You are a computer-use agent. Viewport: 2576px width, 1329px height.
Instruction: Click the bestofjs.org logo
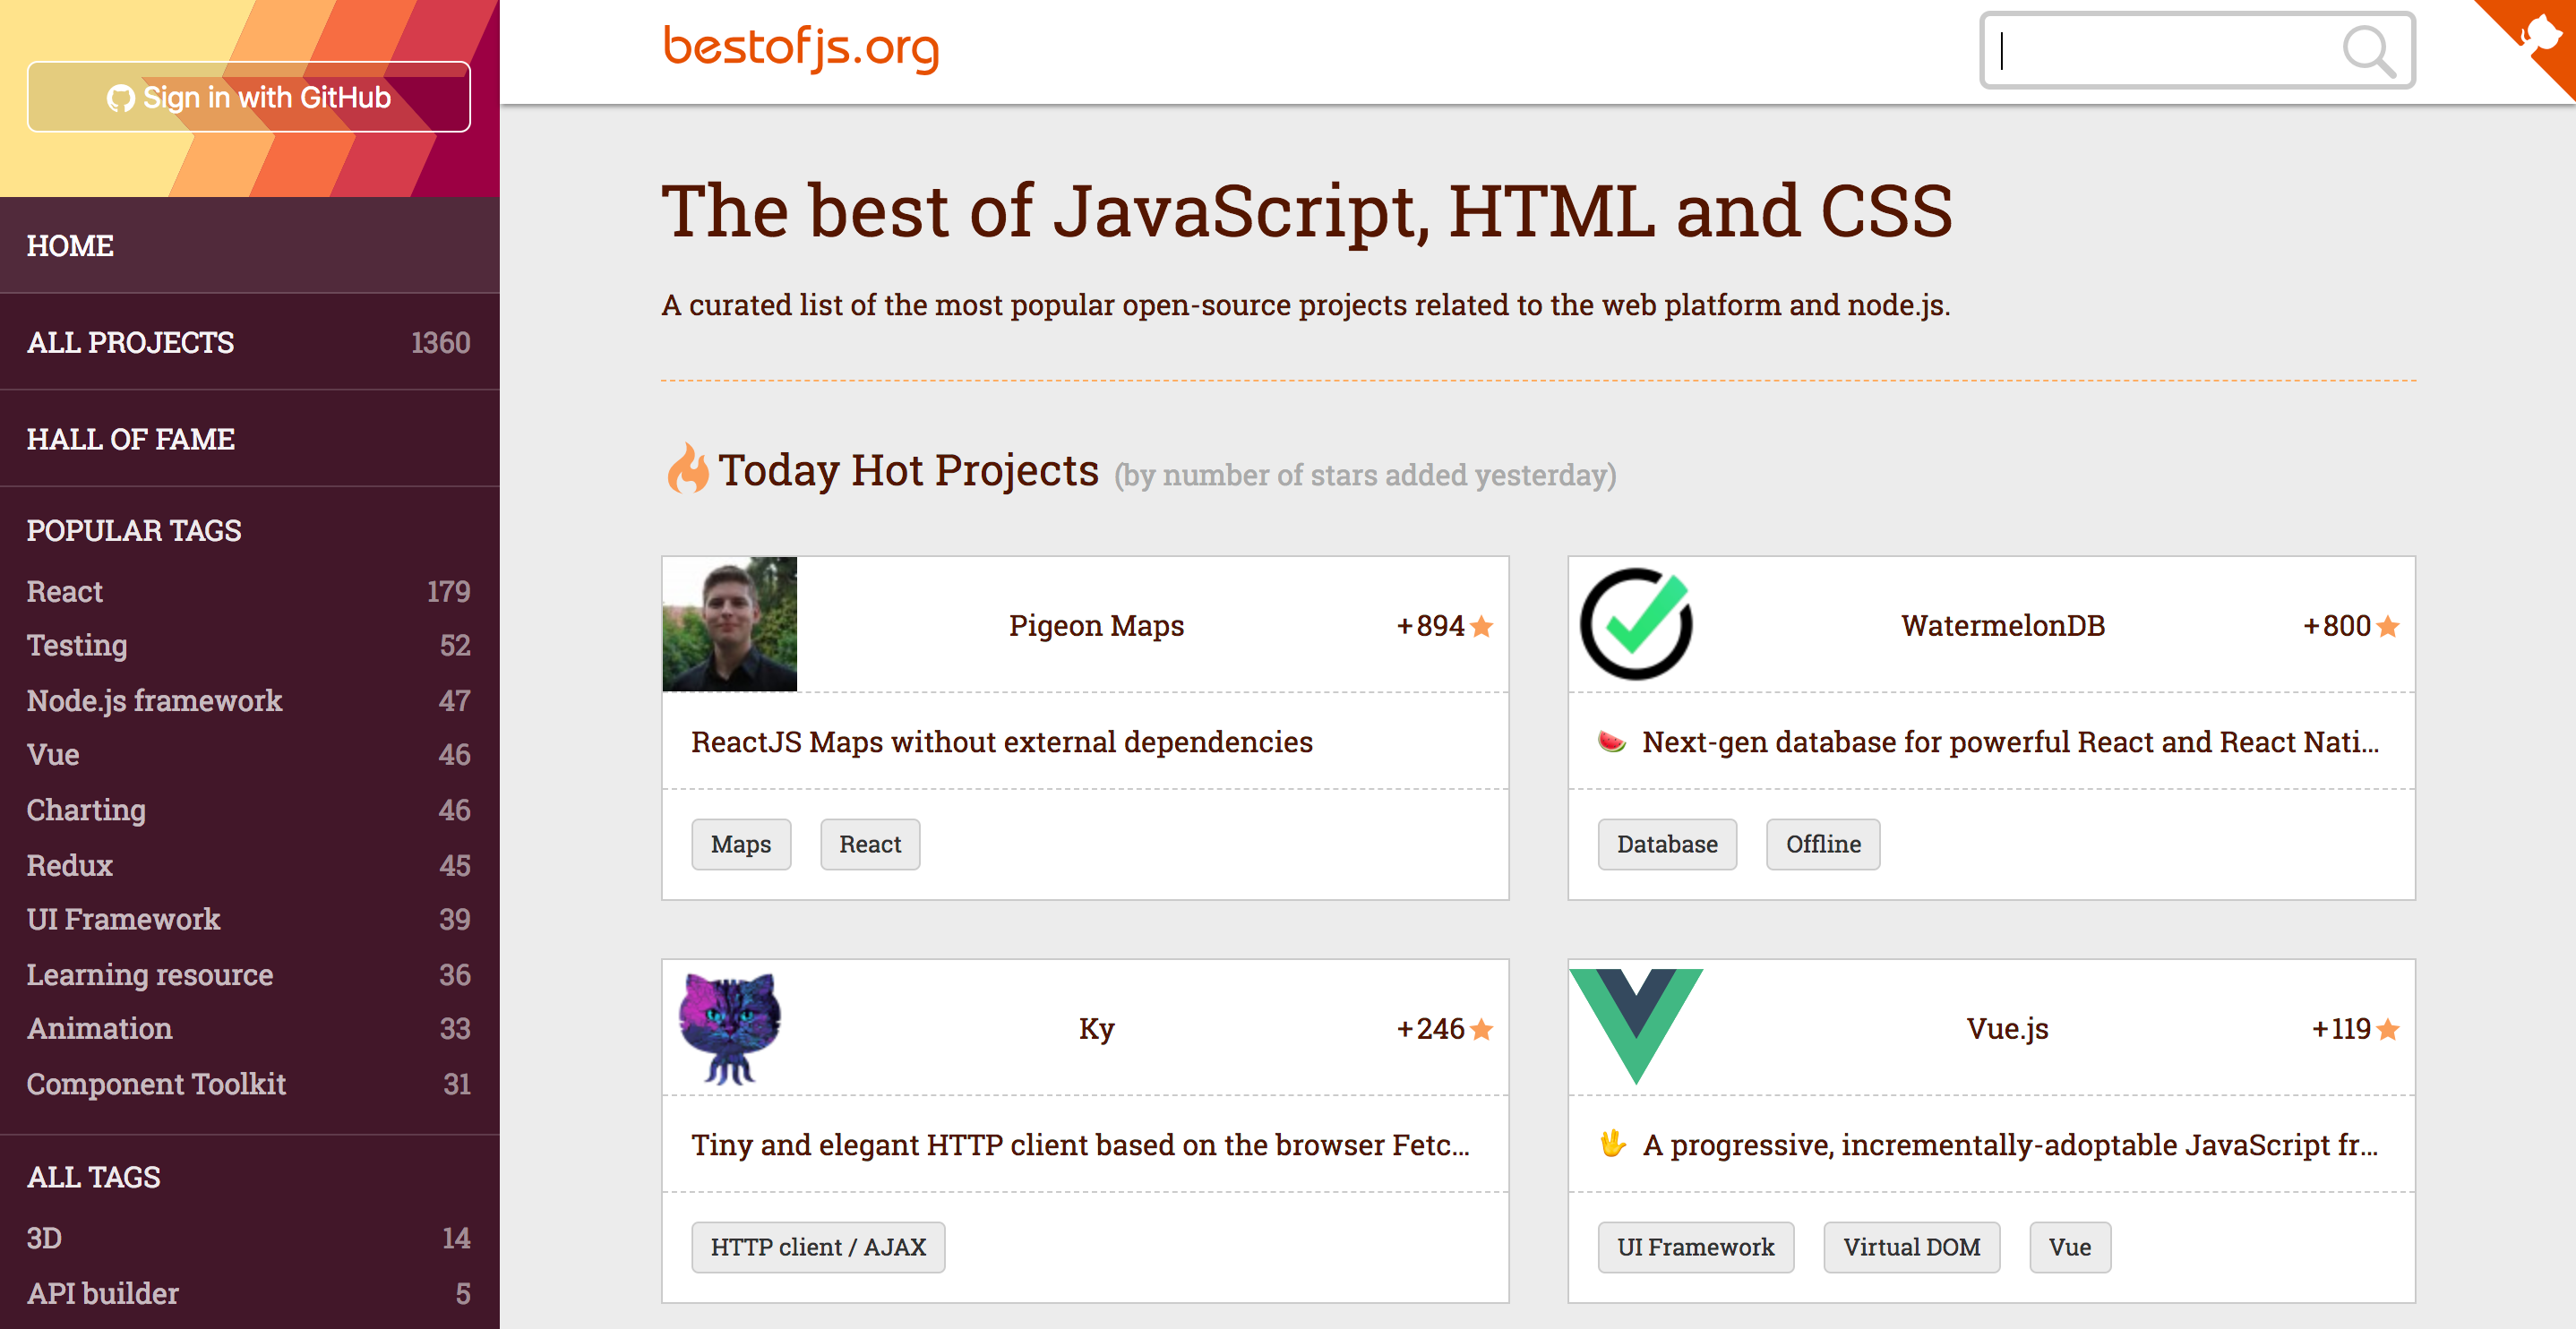(x=799, y=48)
